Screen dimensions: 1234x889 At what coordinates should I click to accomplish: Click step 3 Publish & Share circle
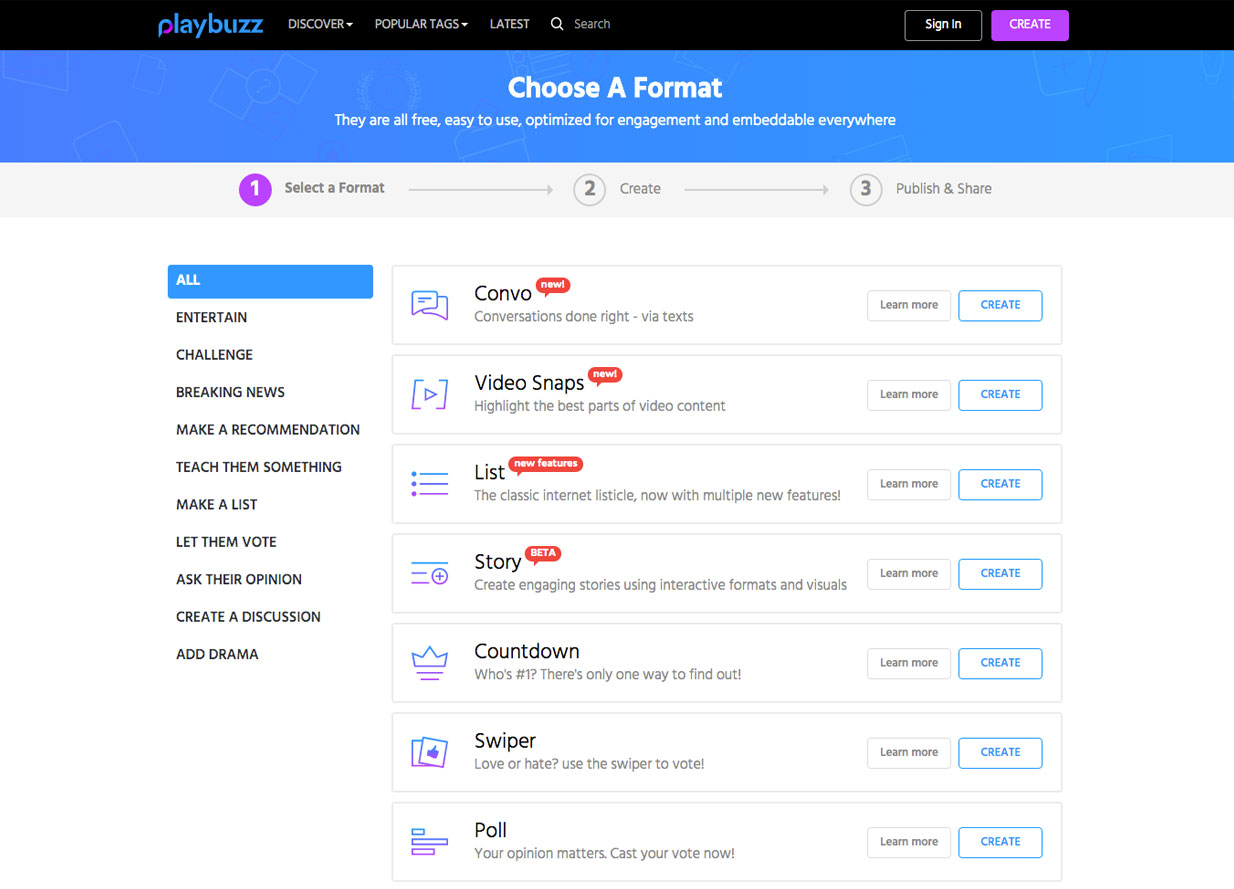tap(866, 189)
